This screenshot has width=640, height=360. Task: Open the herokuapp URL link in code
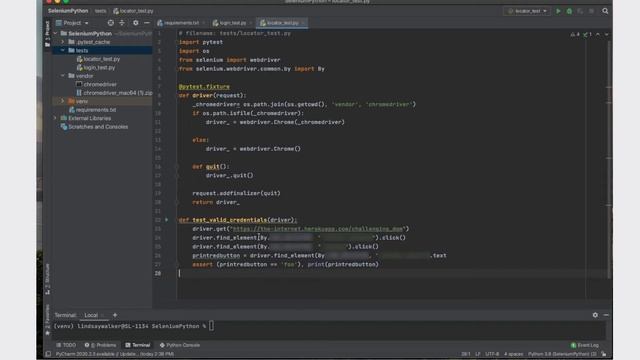pos(318,229)
